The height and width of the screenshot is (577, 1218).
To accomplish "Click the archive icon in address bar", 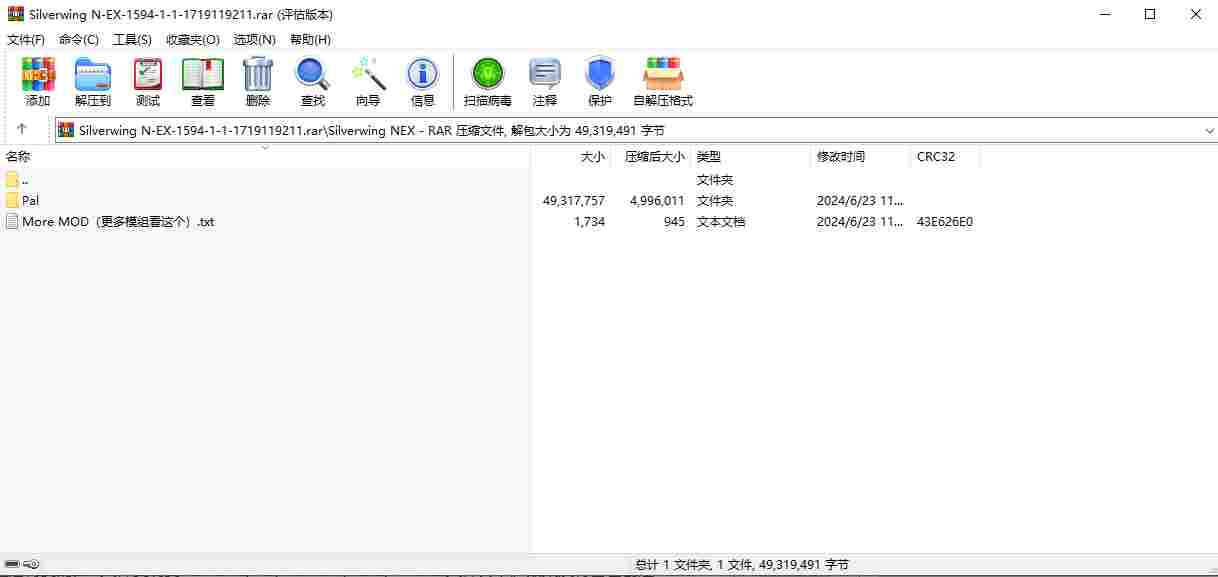I will (x=66, y=130).
